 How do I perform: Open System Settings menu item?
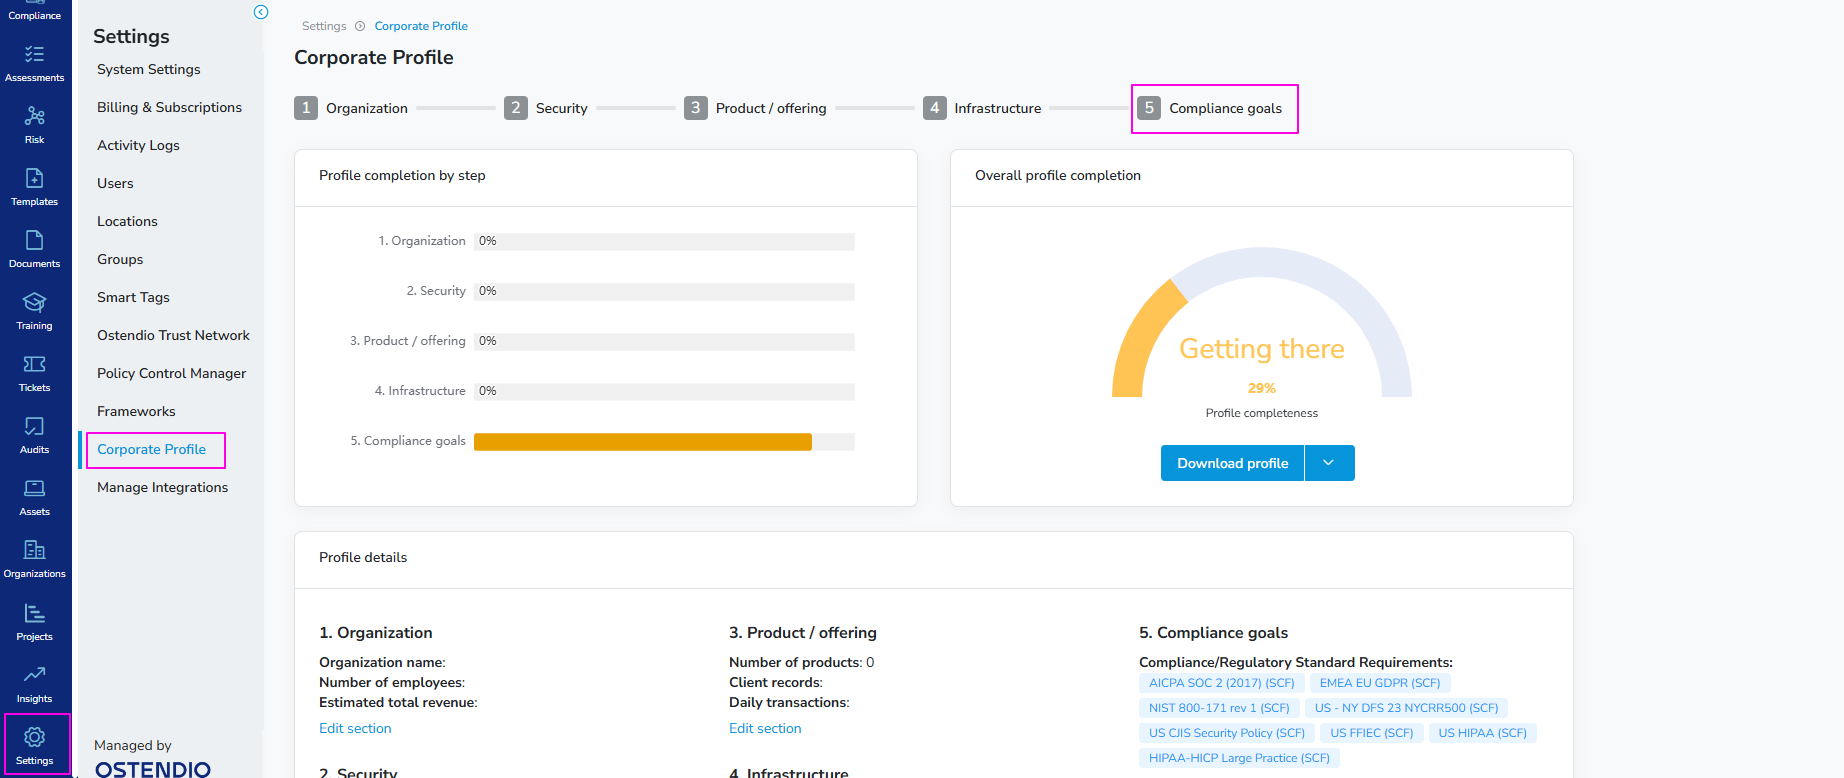[x=149, y=69]
